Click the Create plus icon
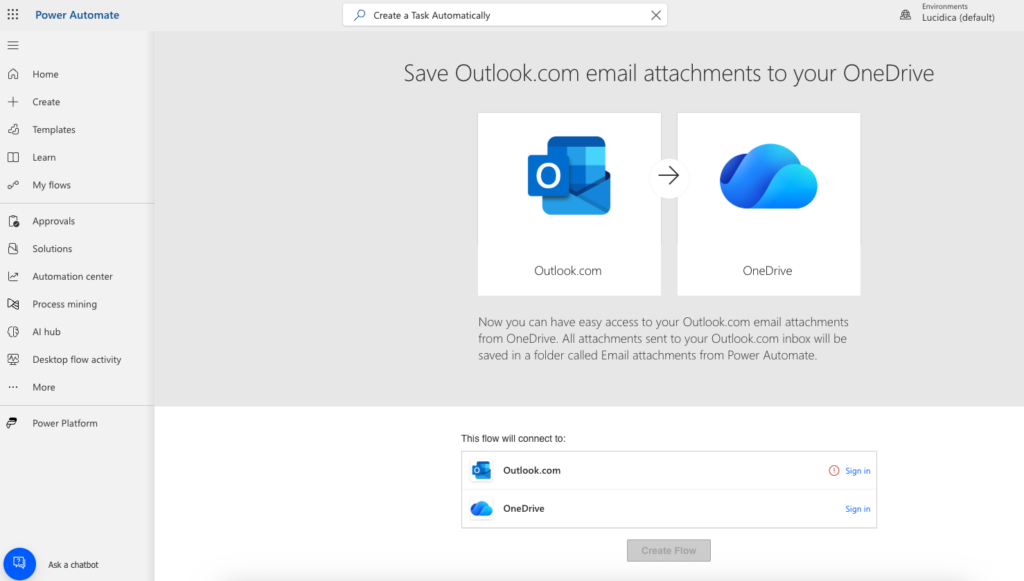This screenshot has width=1024, height=581. click(x=13, y=102)
